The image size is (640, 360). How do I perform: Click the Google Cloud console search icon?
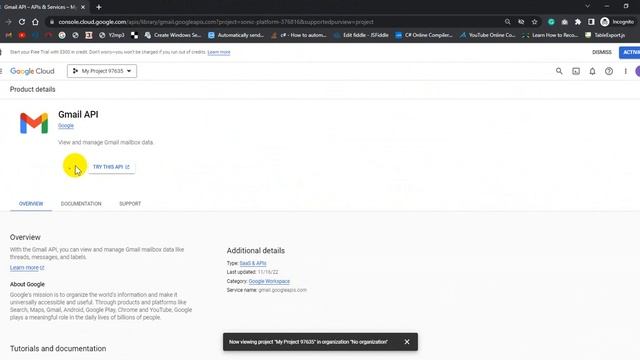tap(559, 71)
